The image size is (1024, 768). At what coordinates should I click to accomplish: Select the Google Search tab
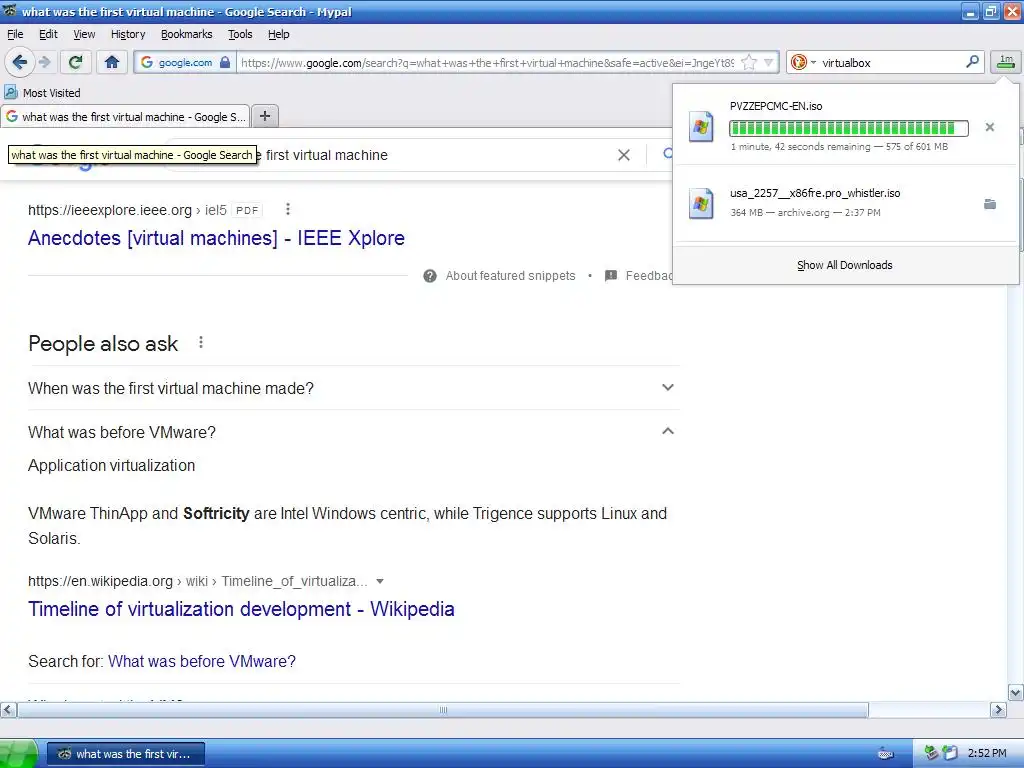point(125,117)
